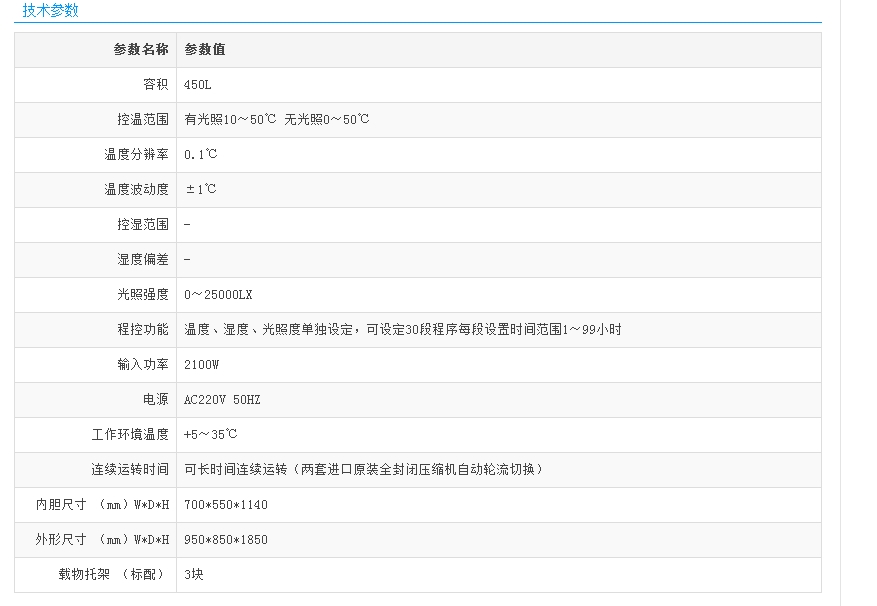
Task: Select the 450L volume value
Action: pyautogui.click(x=198, y=85)
